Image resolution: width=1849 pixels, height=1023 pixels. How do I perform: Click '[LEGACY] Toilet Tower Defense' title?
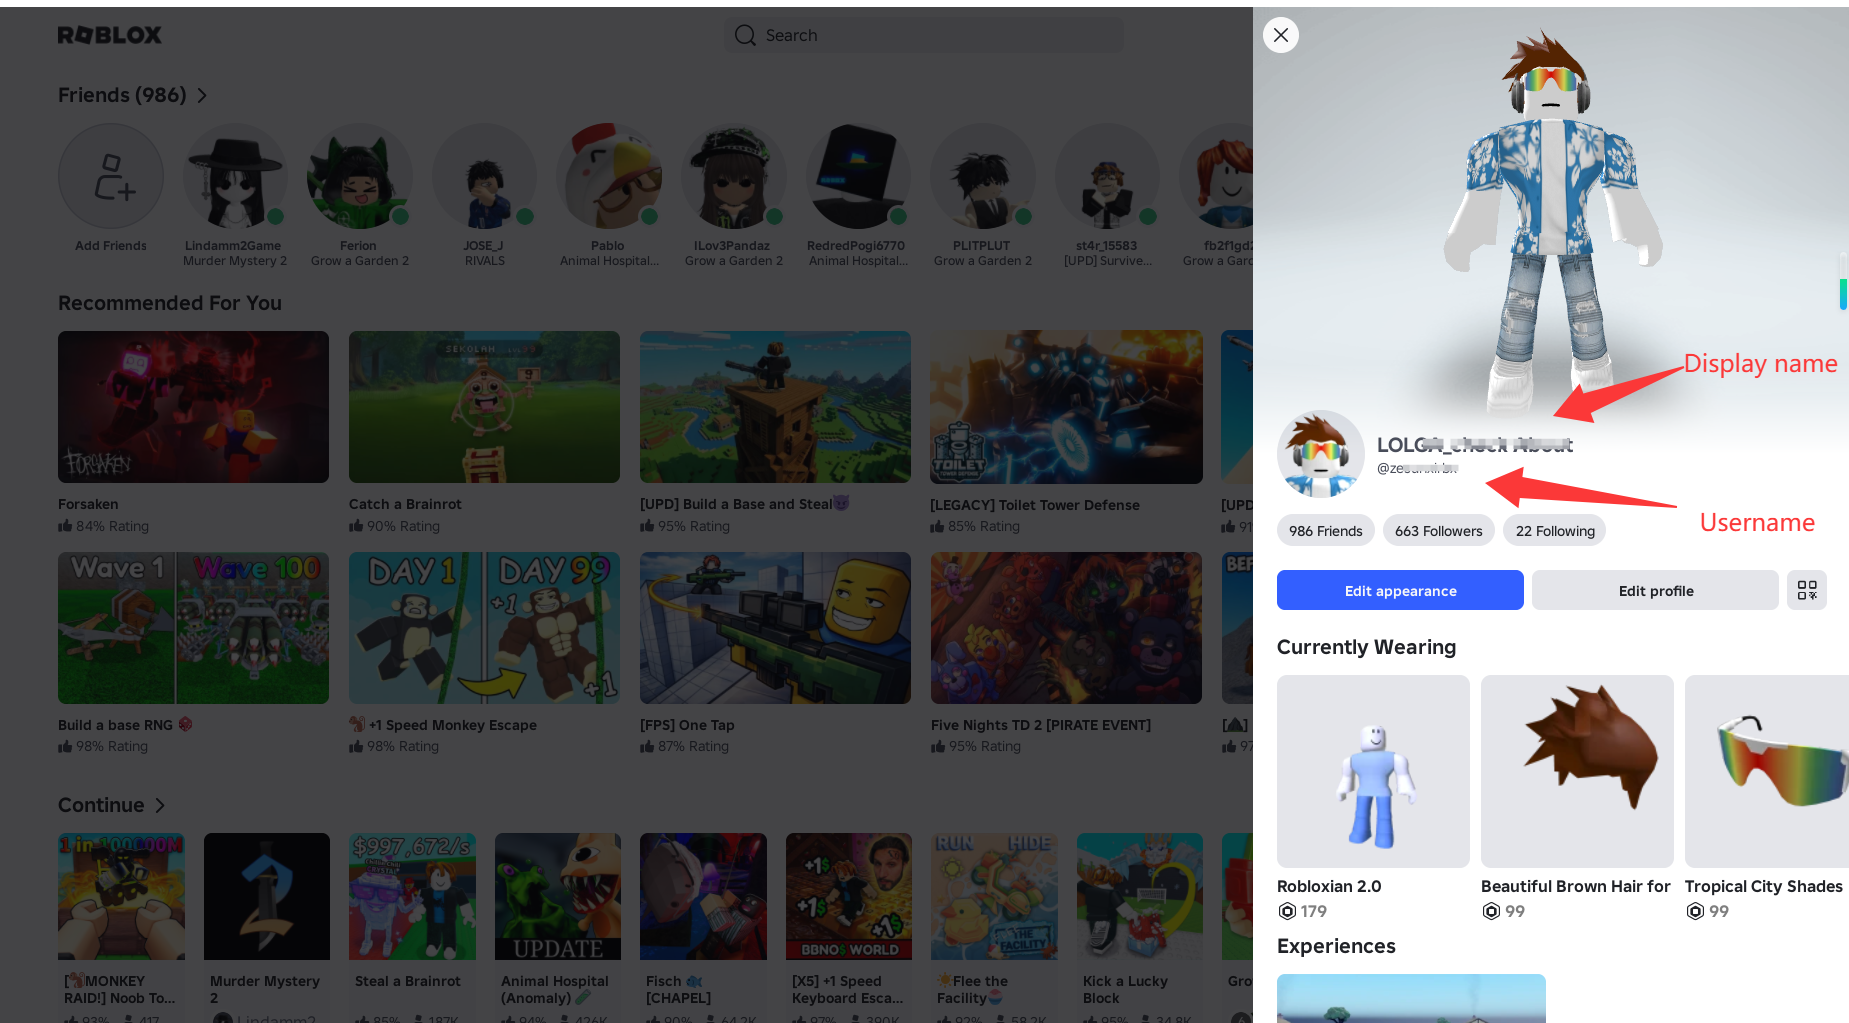pos(1035,505)
